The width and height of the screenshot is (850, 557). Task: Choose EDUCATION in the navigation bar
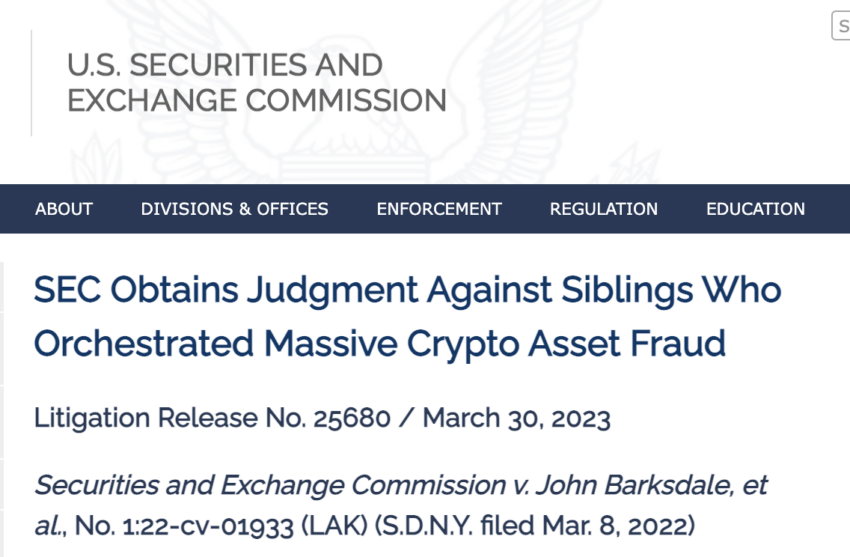755,209
